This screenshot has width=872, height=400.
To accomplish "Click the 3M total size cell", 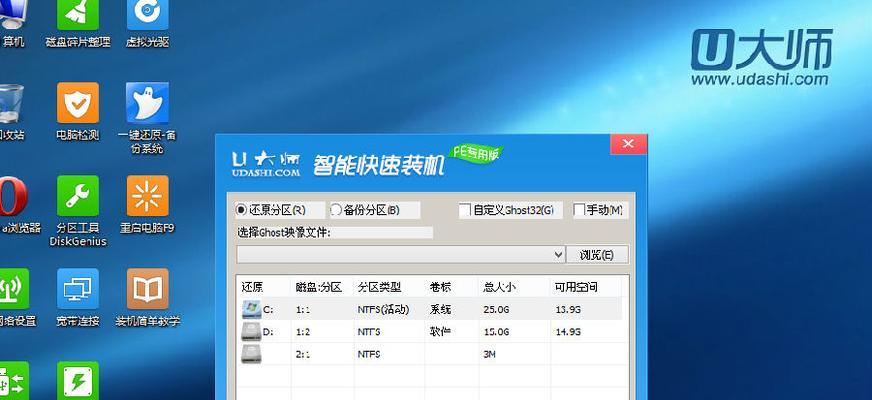I will (489, 354).
